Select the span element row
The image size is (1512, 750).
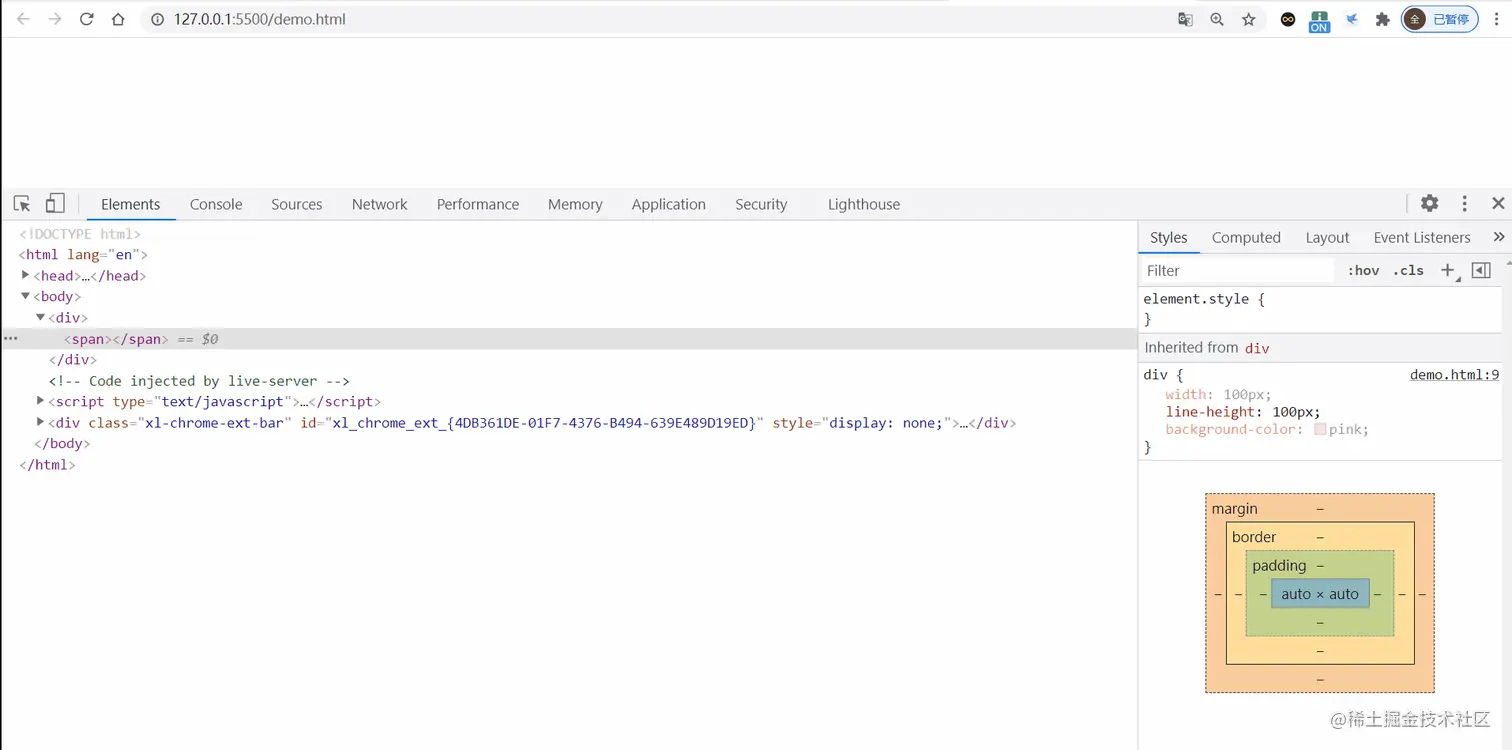click(x=569, y=339)
